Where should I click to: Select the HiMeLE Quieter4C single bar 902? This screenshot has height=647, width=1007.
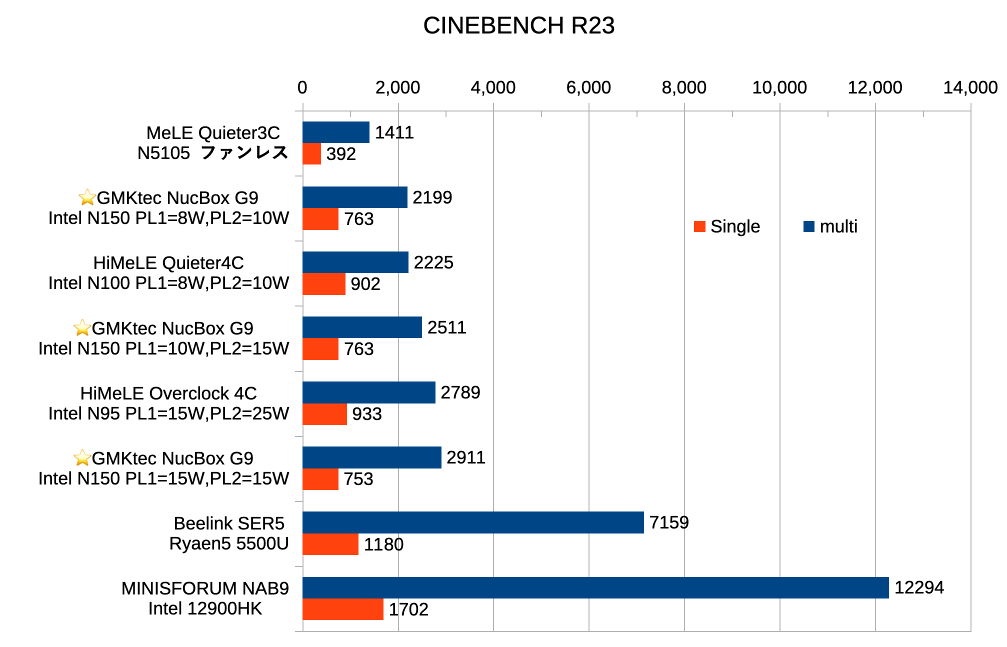point(324,284)
